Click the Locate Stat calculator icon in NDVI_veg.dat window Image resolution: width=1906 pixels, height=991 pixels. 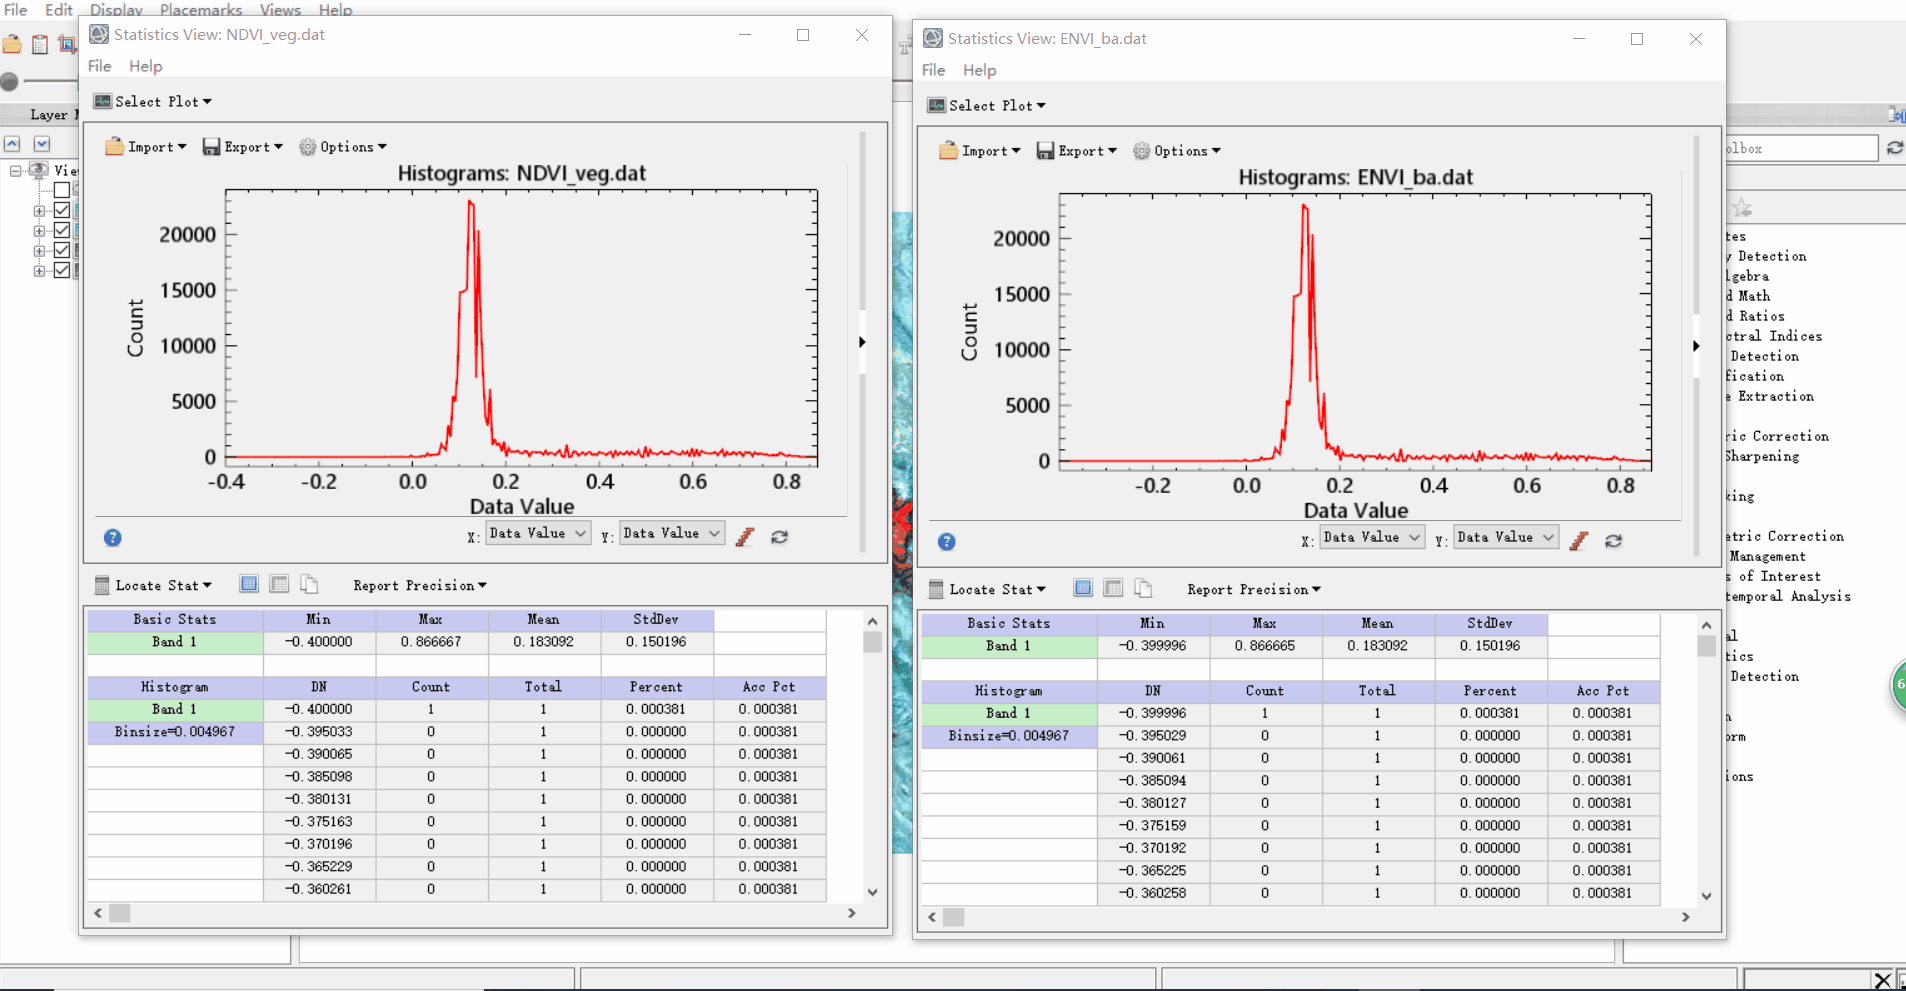click(102, 585)
